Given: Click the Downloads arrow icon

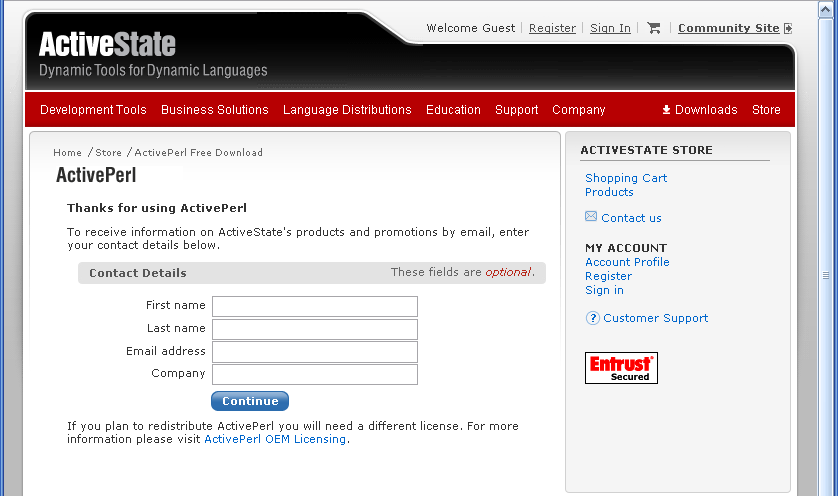Looking at the screenshot, I should [x=666, y=110].
